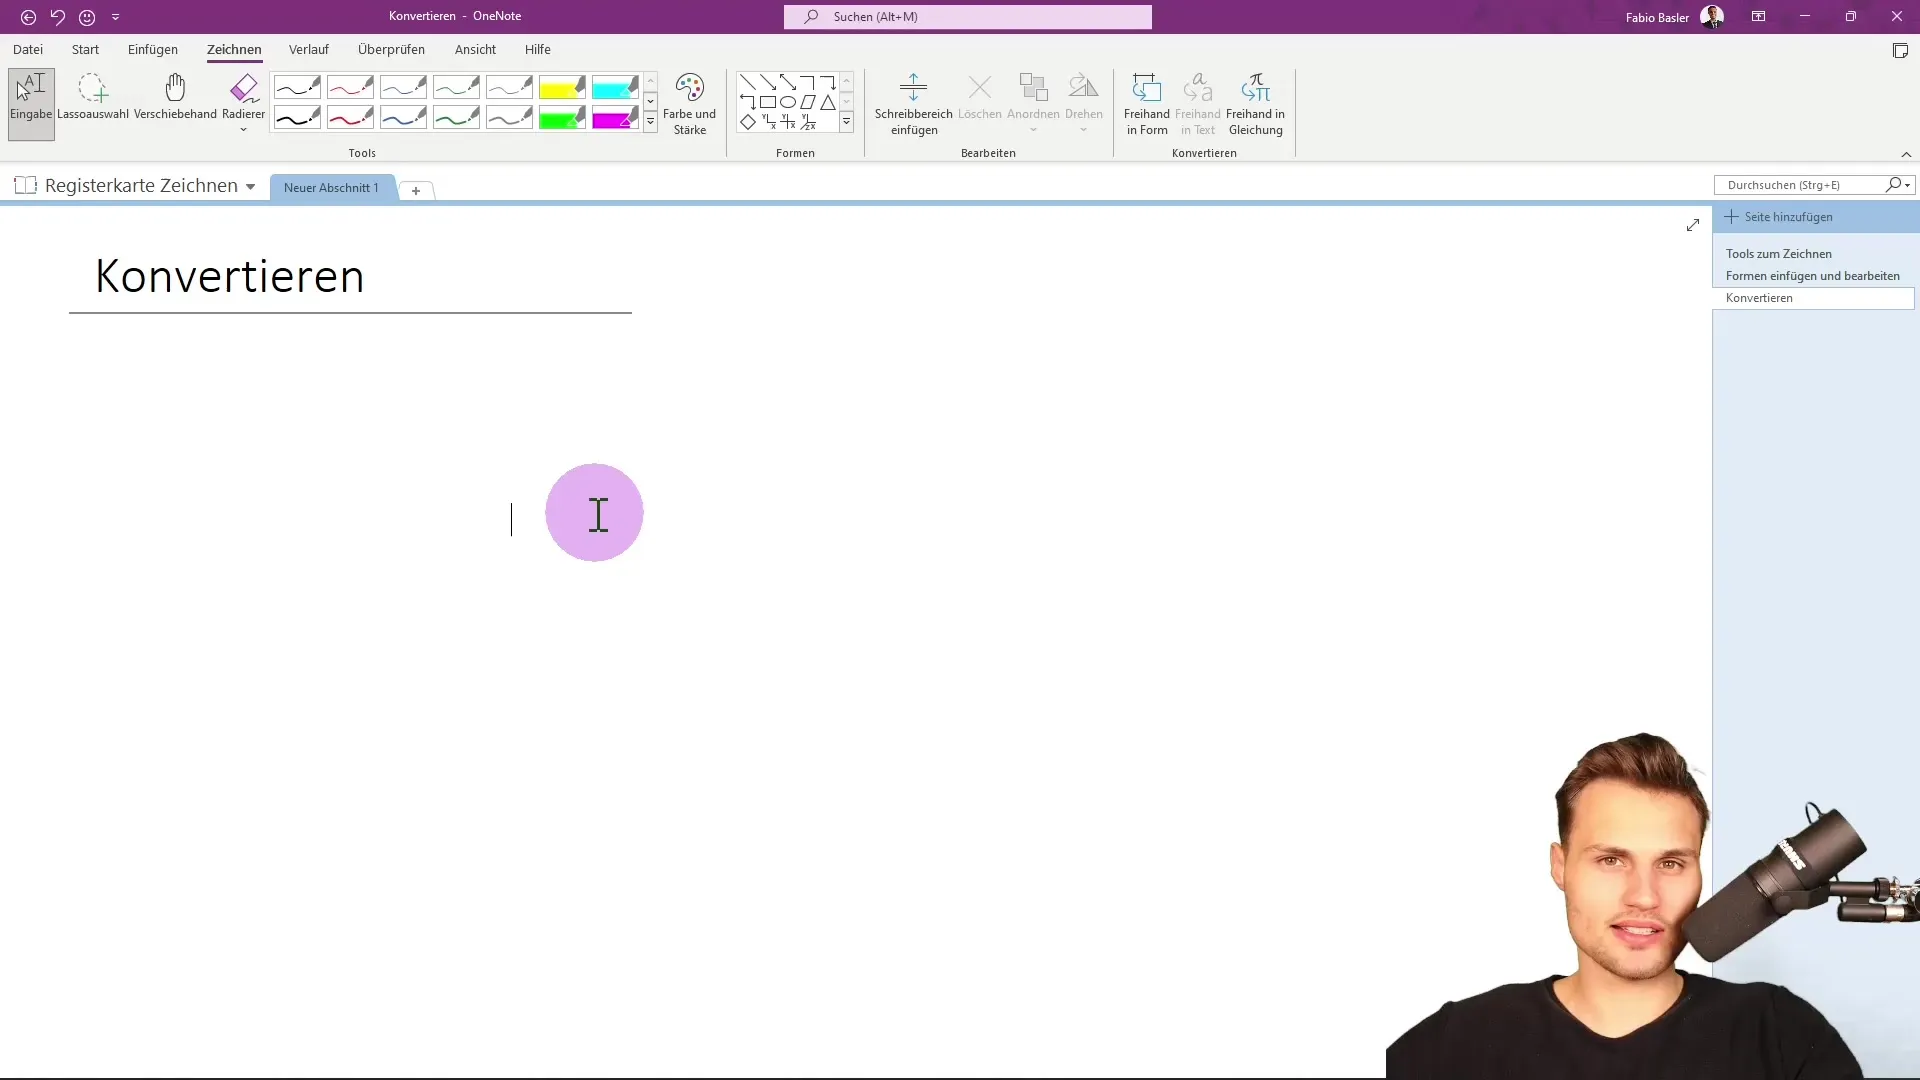The width and height of the screenshot is (1920, 1080).
Task: Expand the shapes gallery list
Action: click(846, 122)
